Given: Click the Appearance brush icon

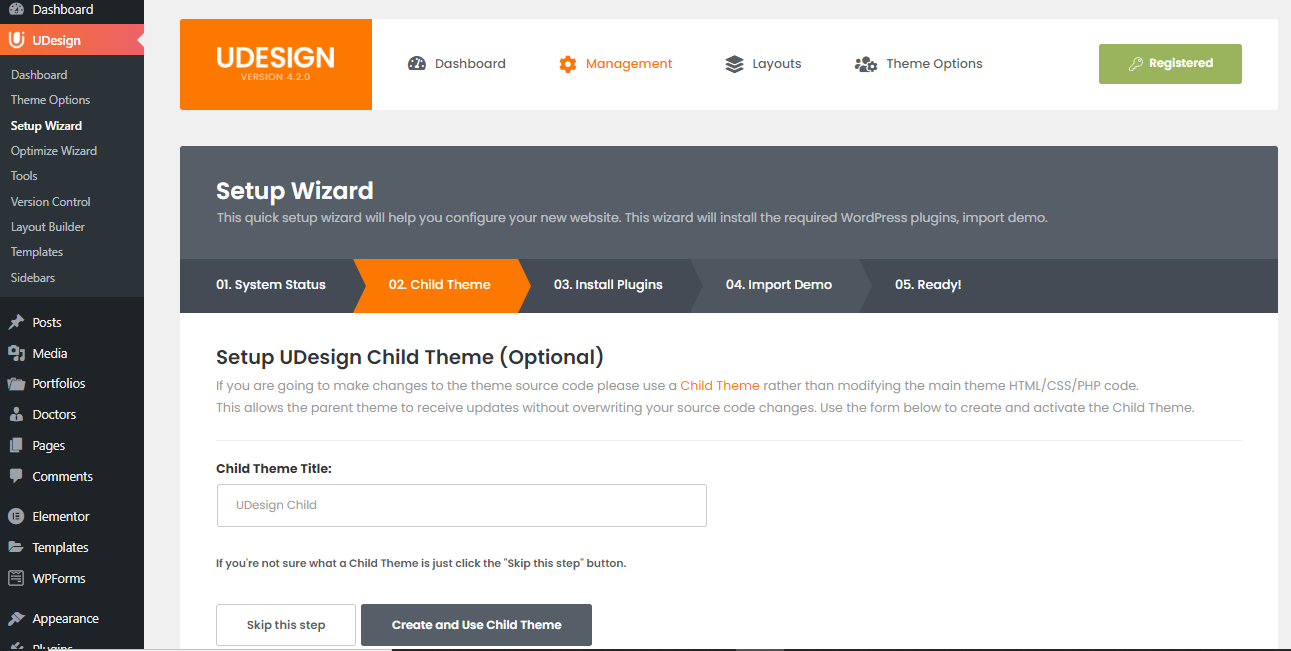Looking at the screenshot, I should pyautogui.click(x=16, y=618).
